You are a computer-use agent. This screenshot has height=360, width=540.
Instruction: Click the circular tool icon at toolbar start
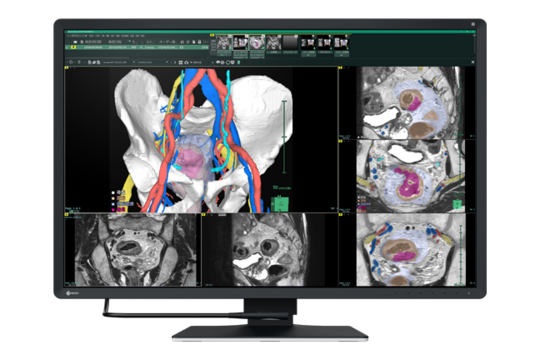click(x=71, y=62)
